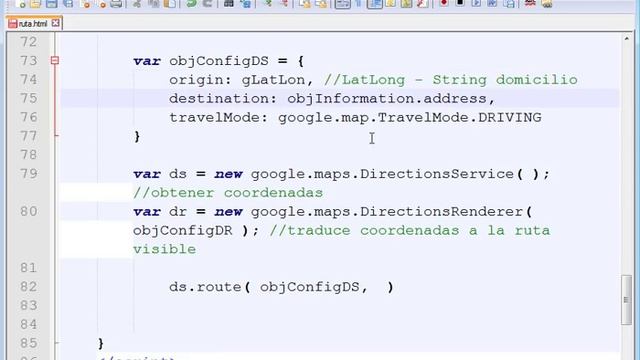Click the Save recorded macro icon
Screen dimensions: 640x360
coord(509,4)
